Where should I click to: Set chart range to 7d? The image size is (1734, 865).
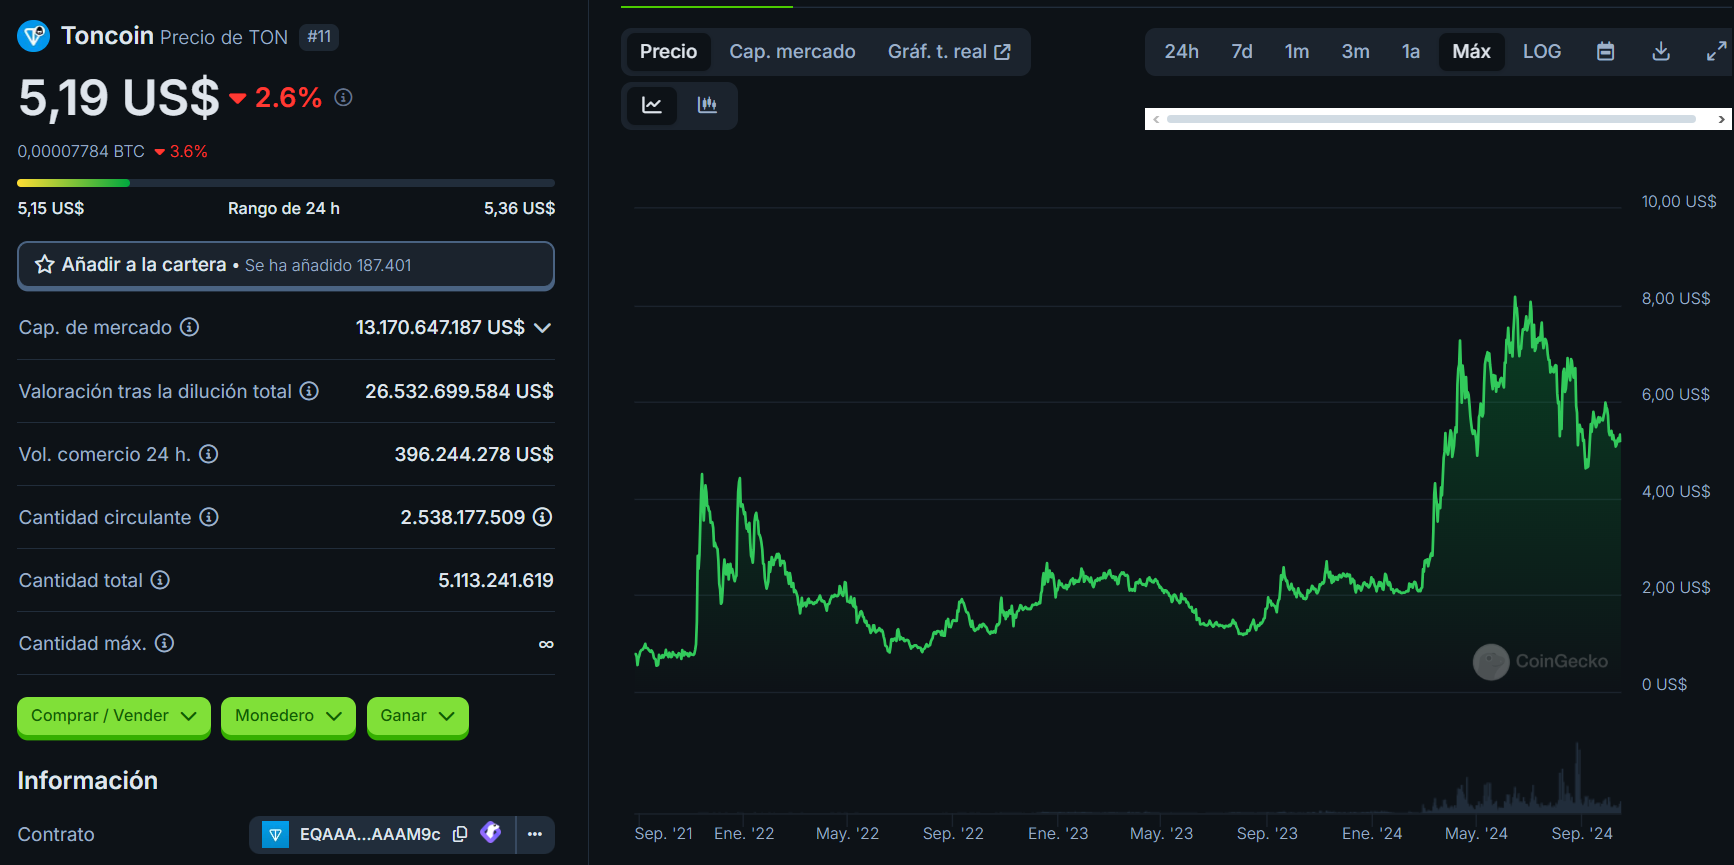point(1242,51)
